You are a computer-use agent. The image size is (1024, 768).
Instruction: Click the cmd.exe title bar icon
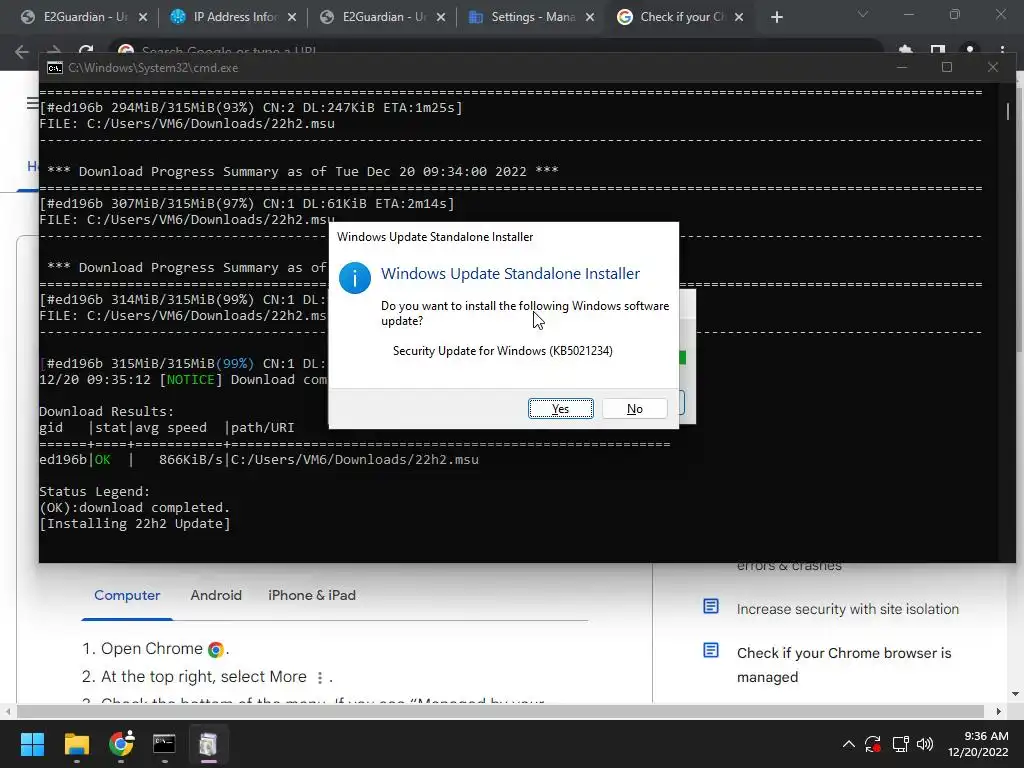(x=55, y=68)
